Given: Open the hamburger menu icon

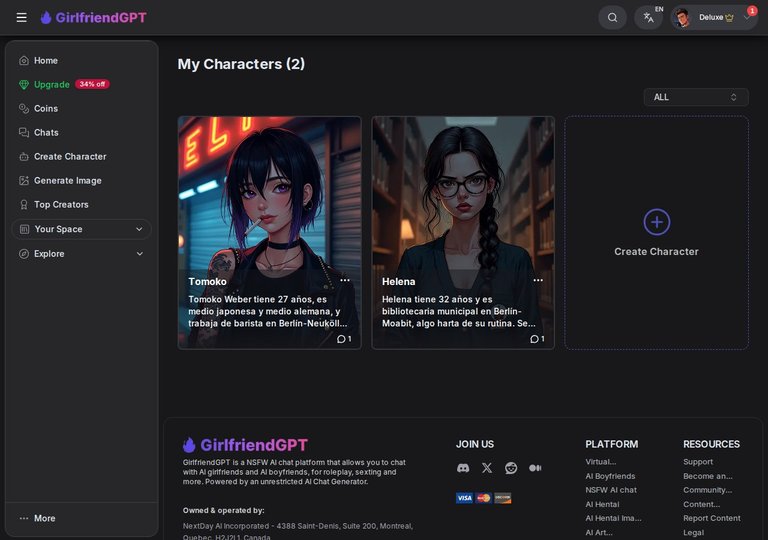Looking at the screenshot, I should tap(22, 18).
